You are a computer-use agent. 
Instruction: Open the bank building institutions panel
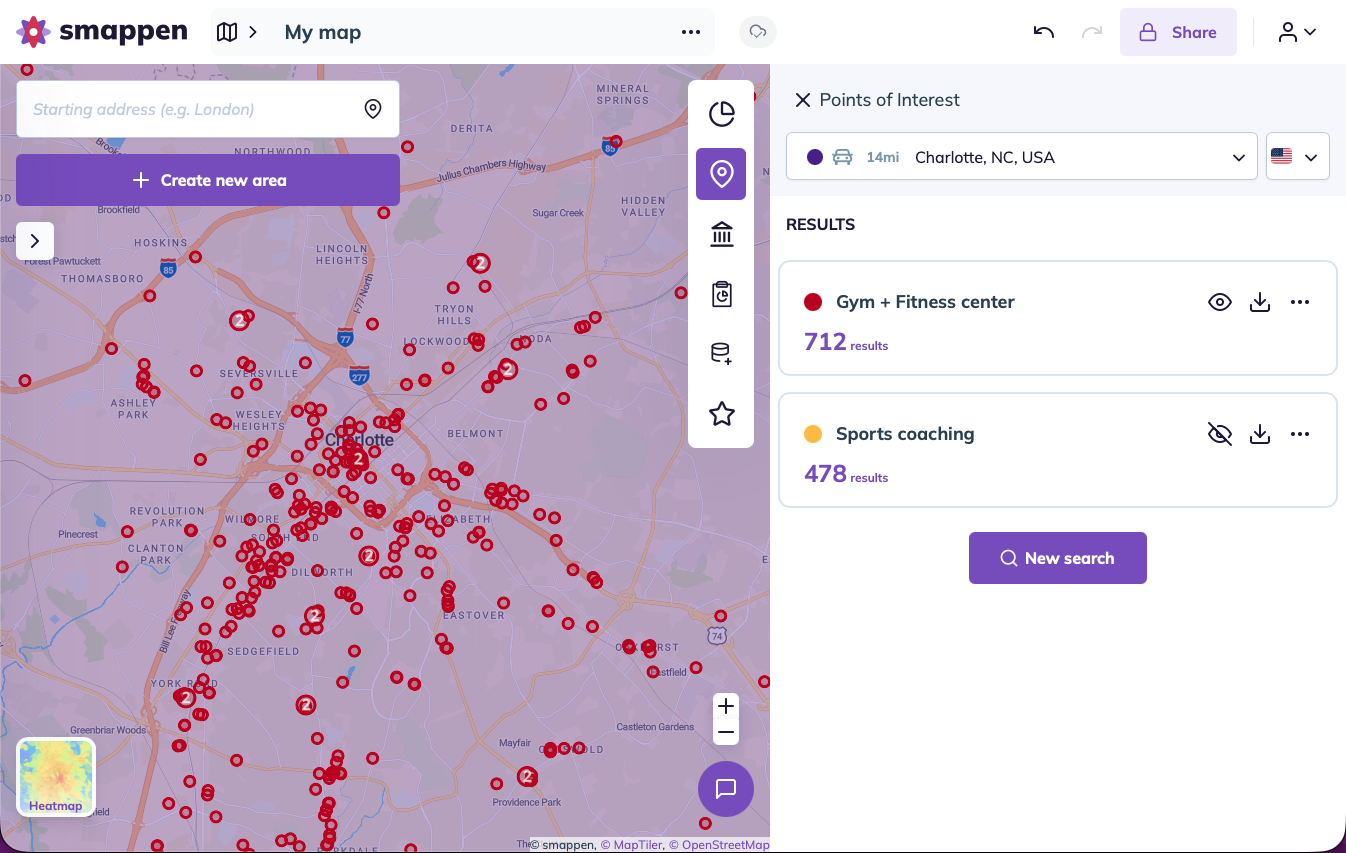click(x=722, y=235)
